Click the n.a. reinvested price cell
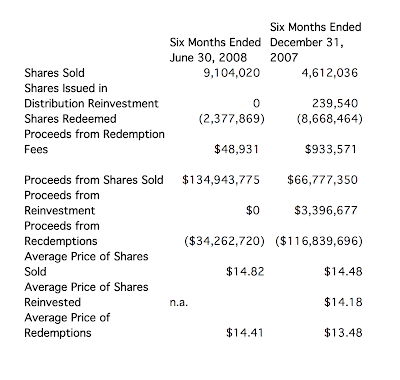Image resolution: width=400 pixels, height=380 pixels. [x=179, y=302]
